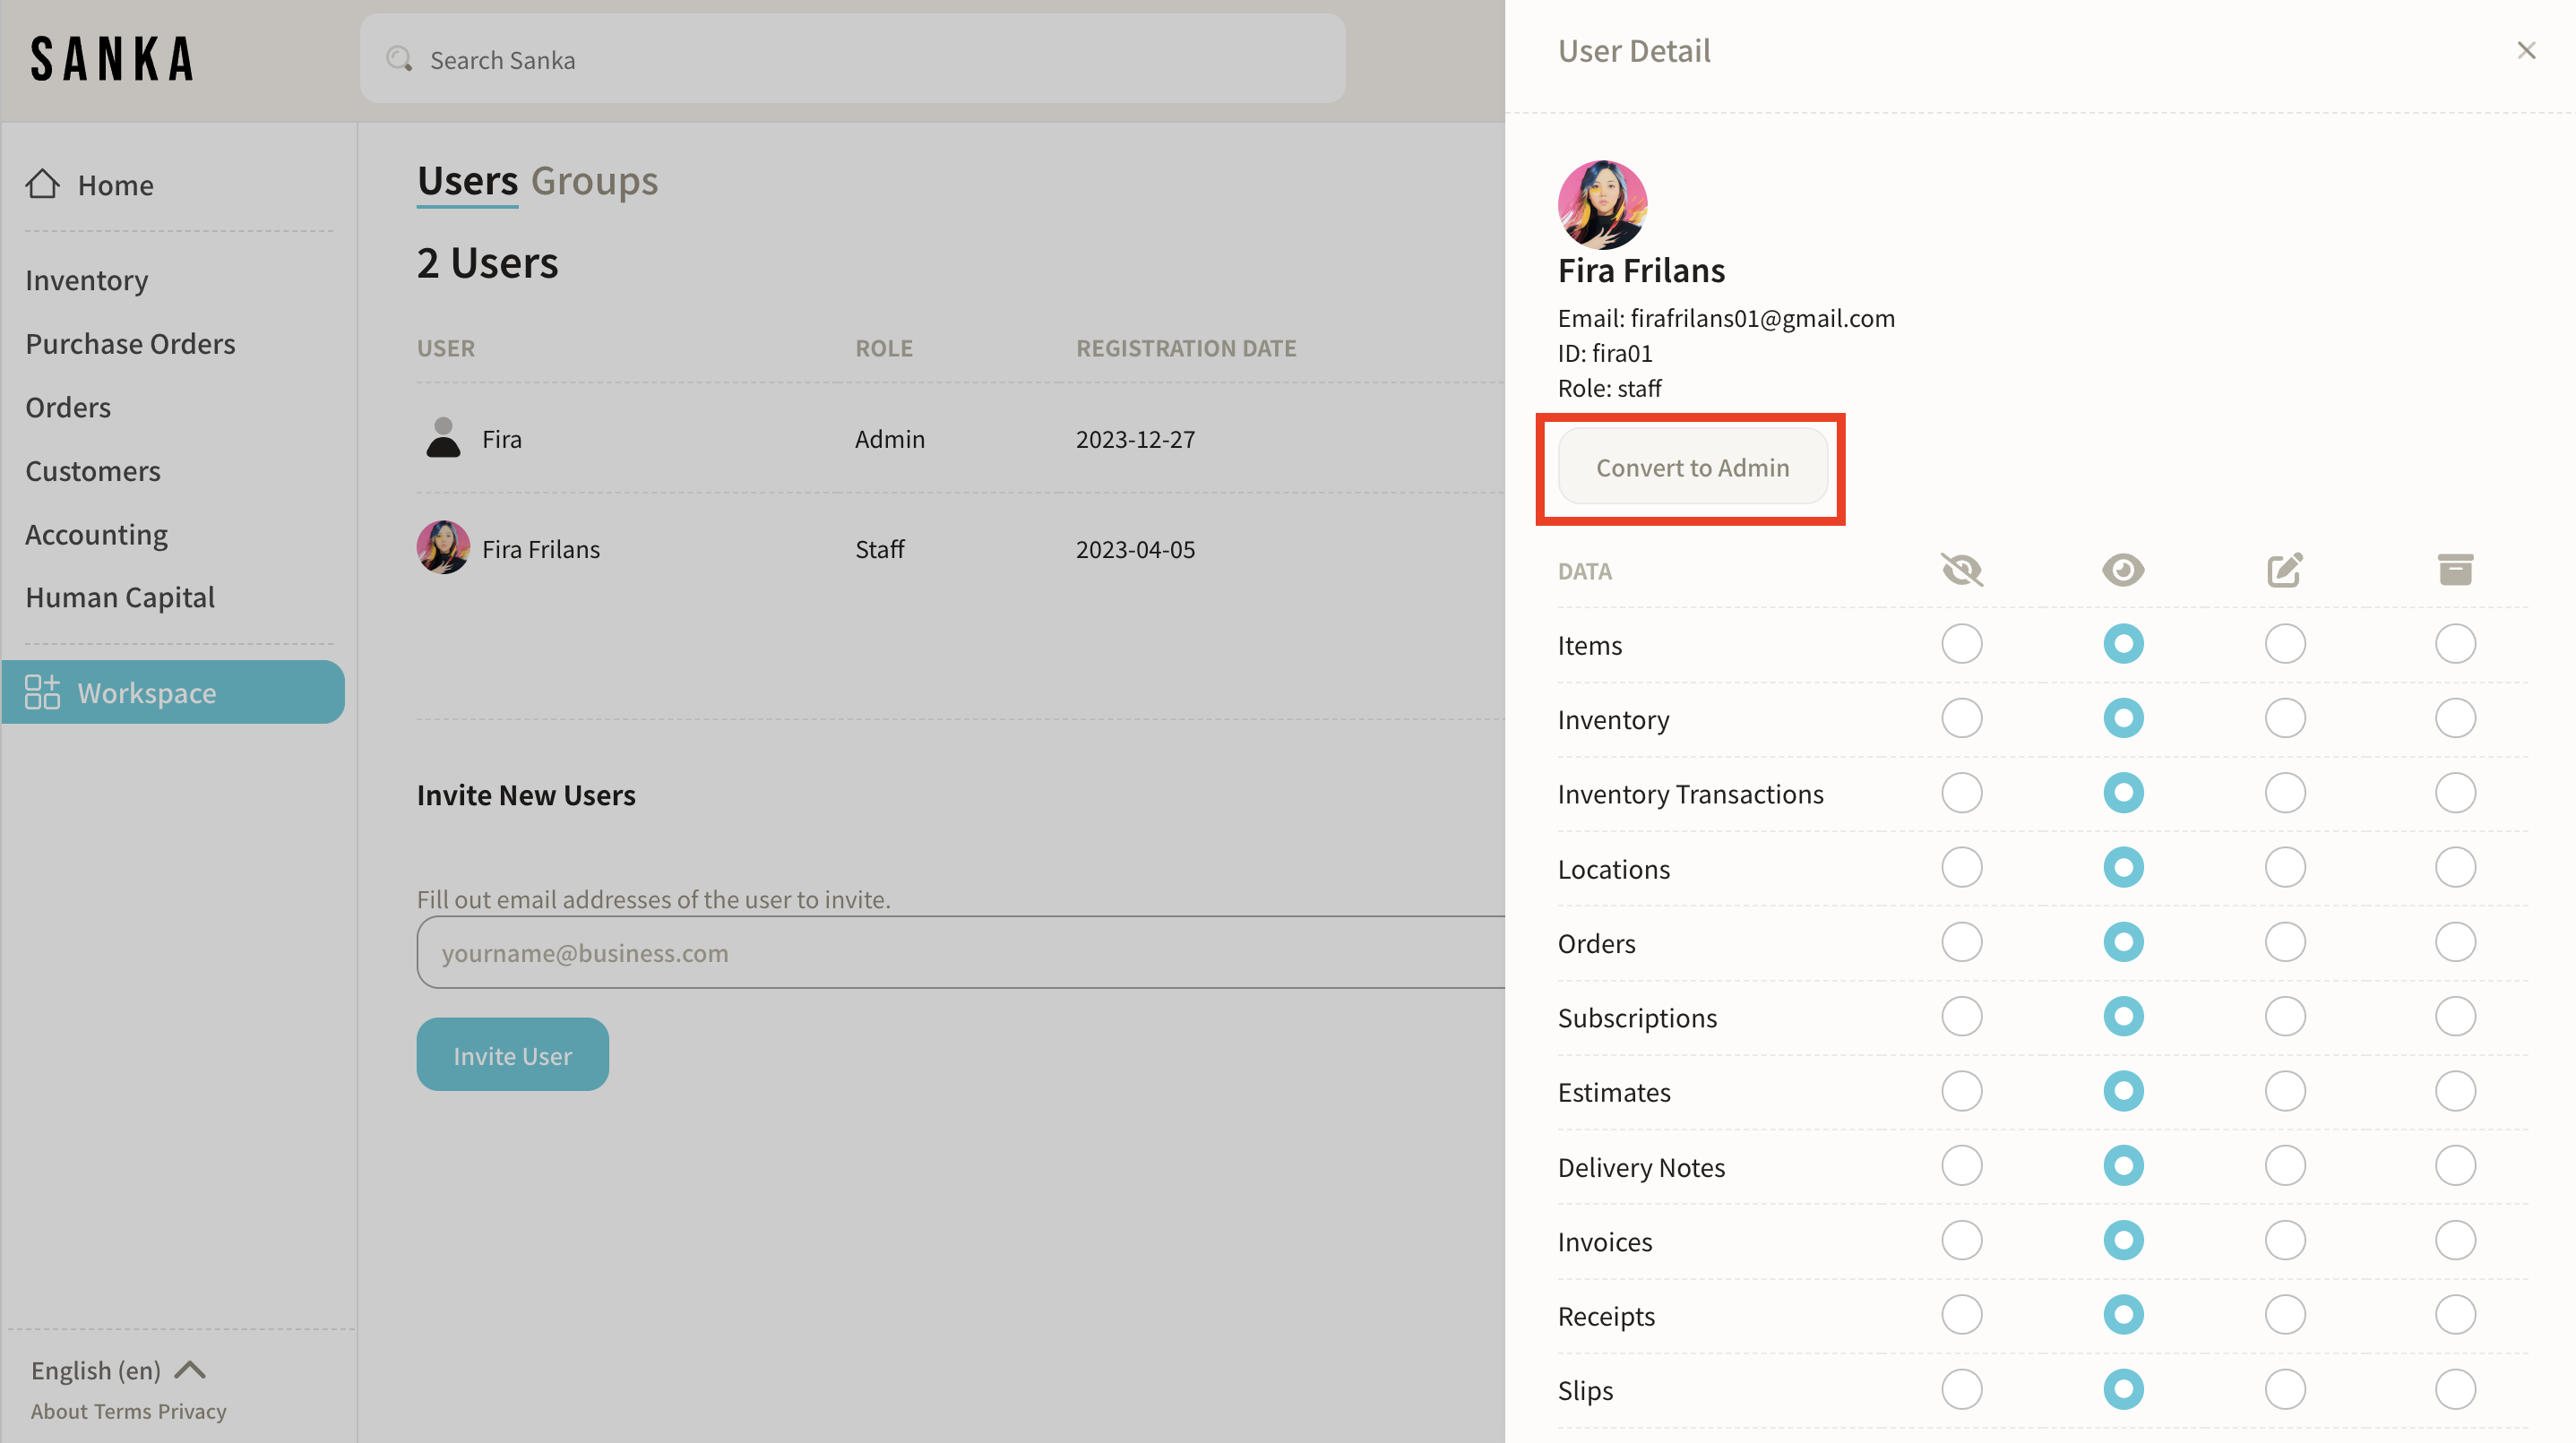Set Items permission to hidden
This screenshot has width=2576, height=1443.
tap(1961, 644)
